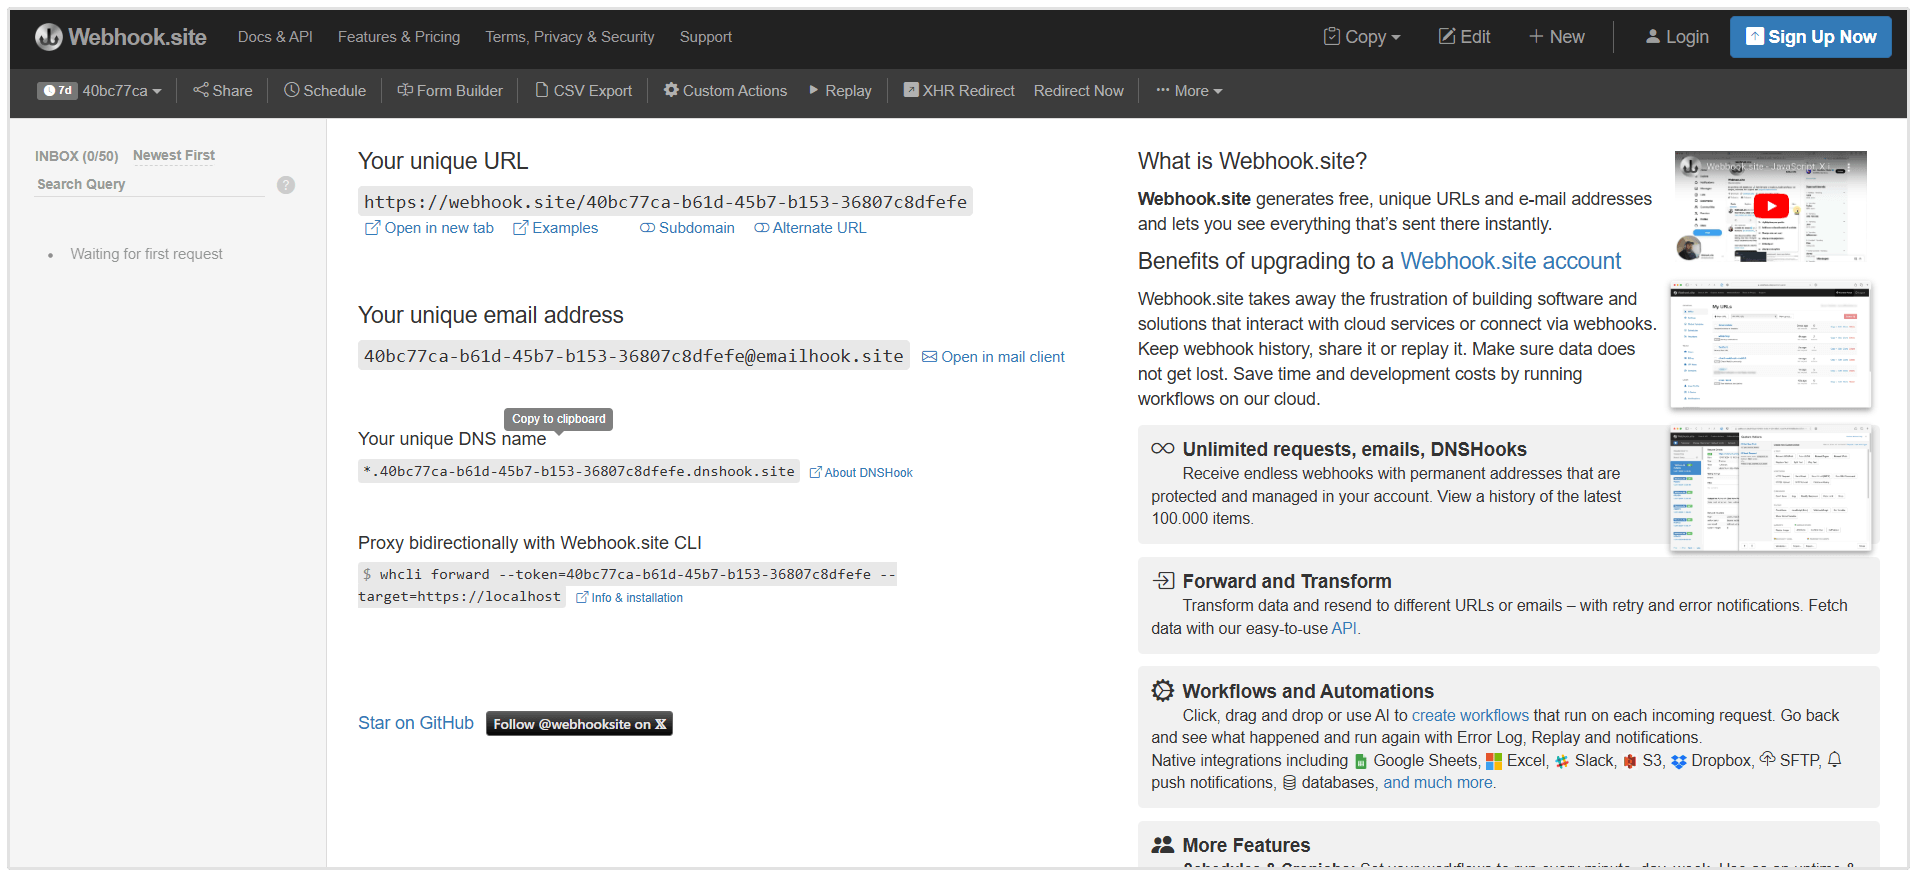The height and width of the screenshot is (877, 1917).
Task: Copy the unique webhook URL
Action: click(665, 202)
